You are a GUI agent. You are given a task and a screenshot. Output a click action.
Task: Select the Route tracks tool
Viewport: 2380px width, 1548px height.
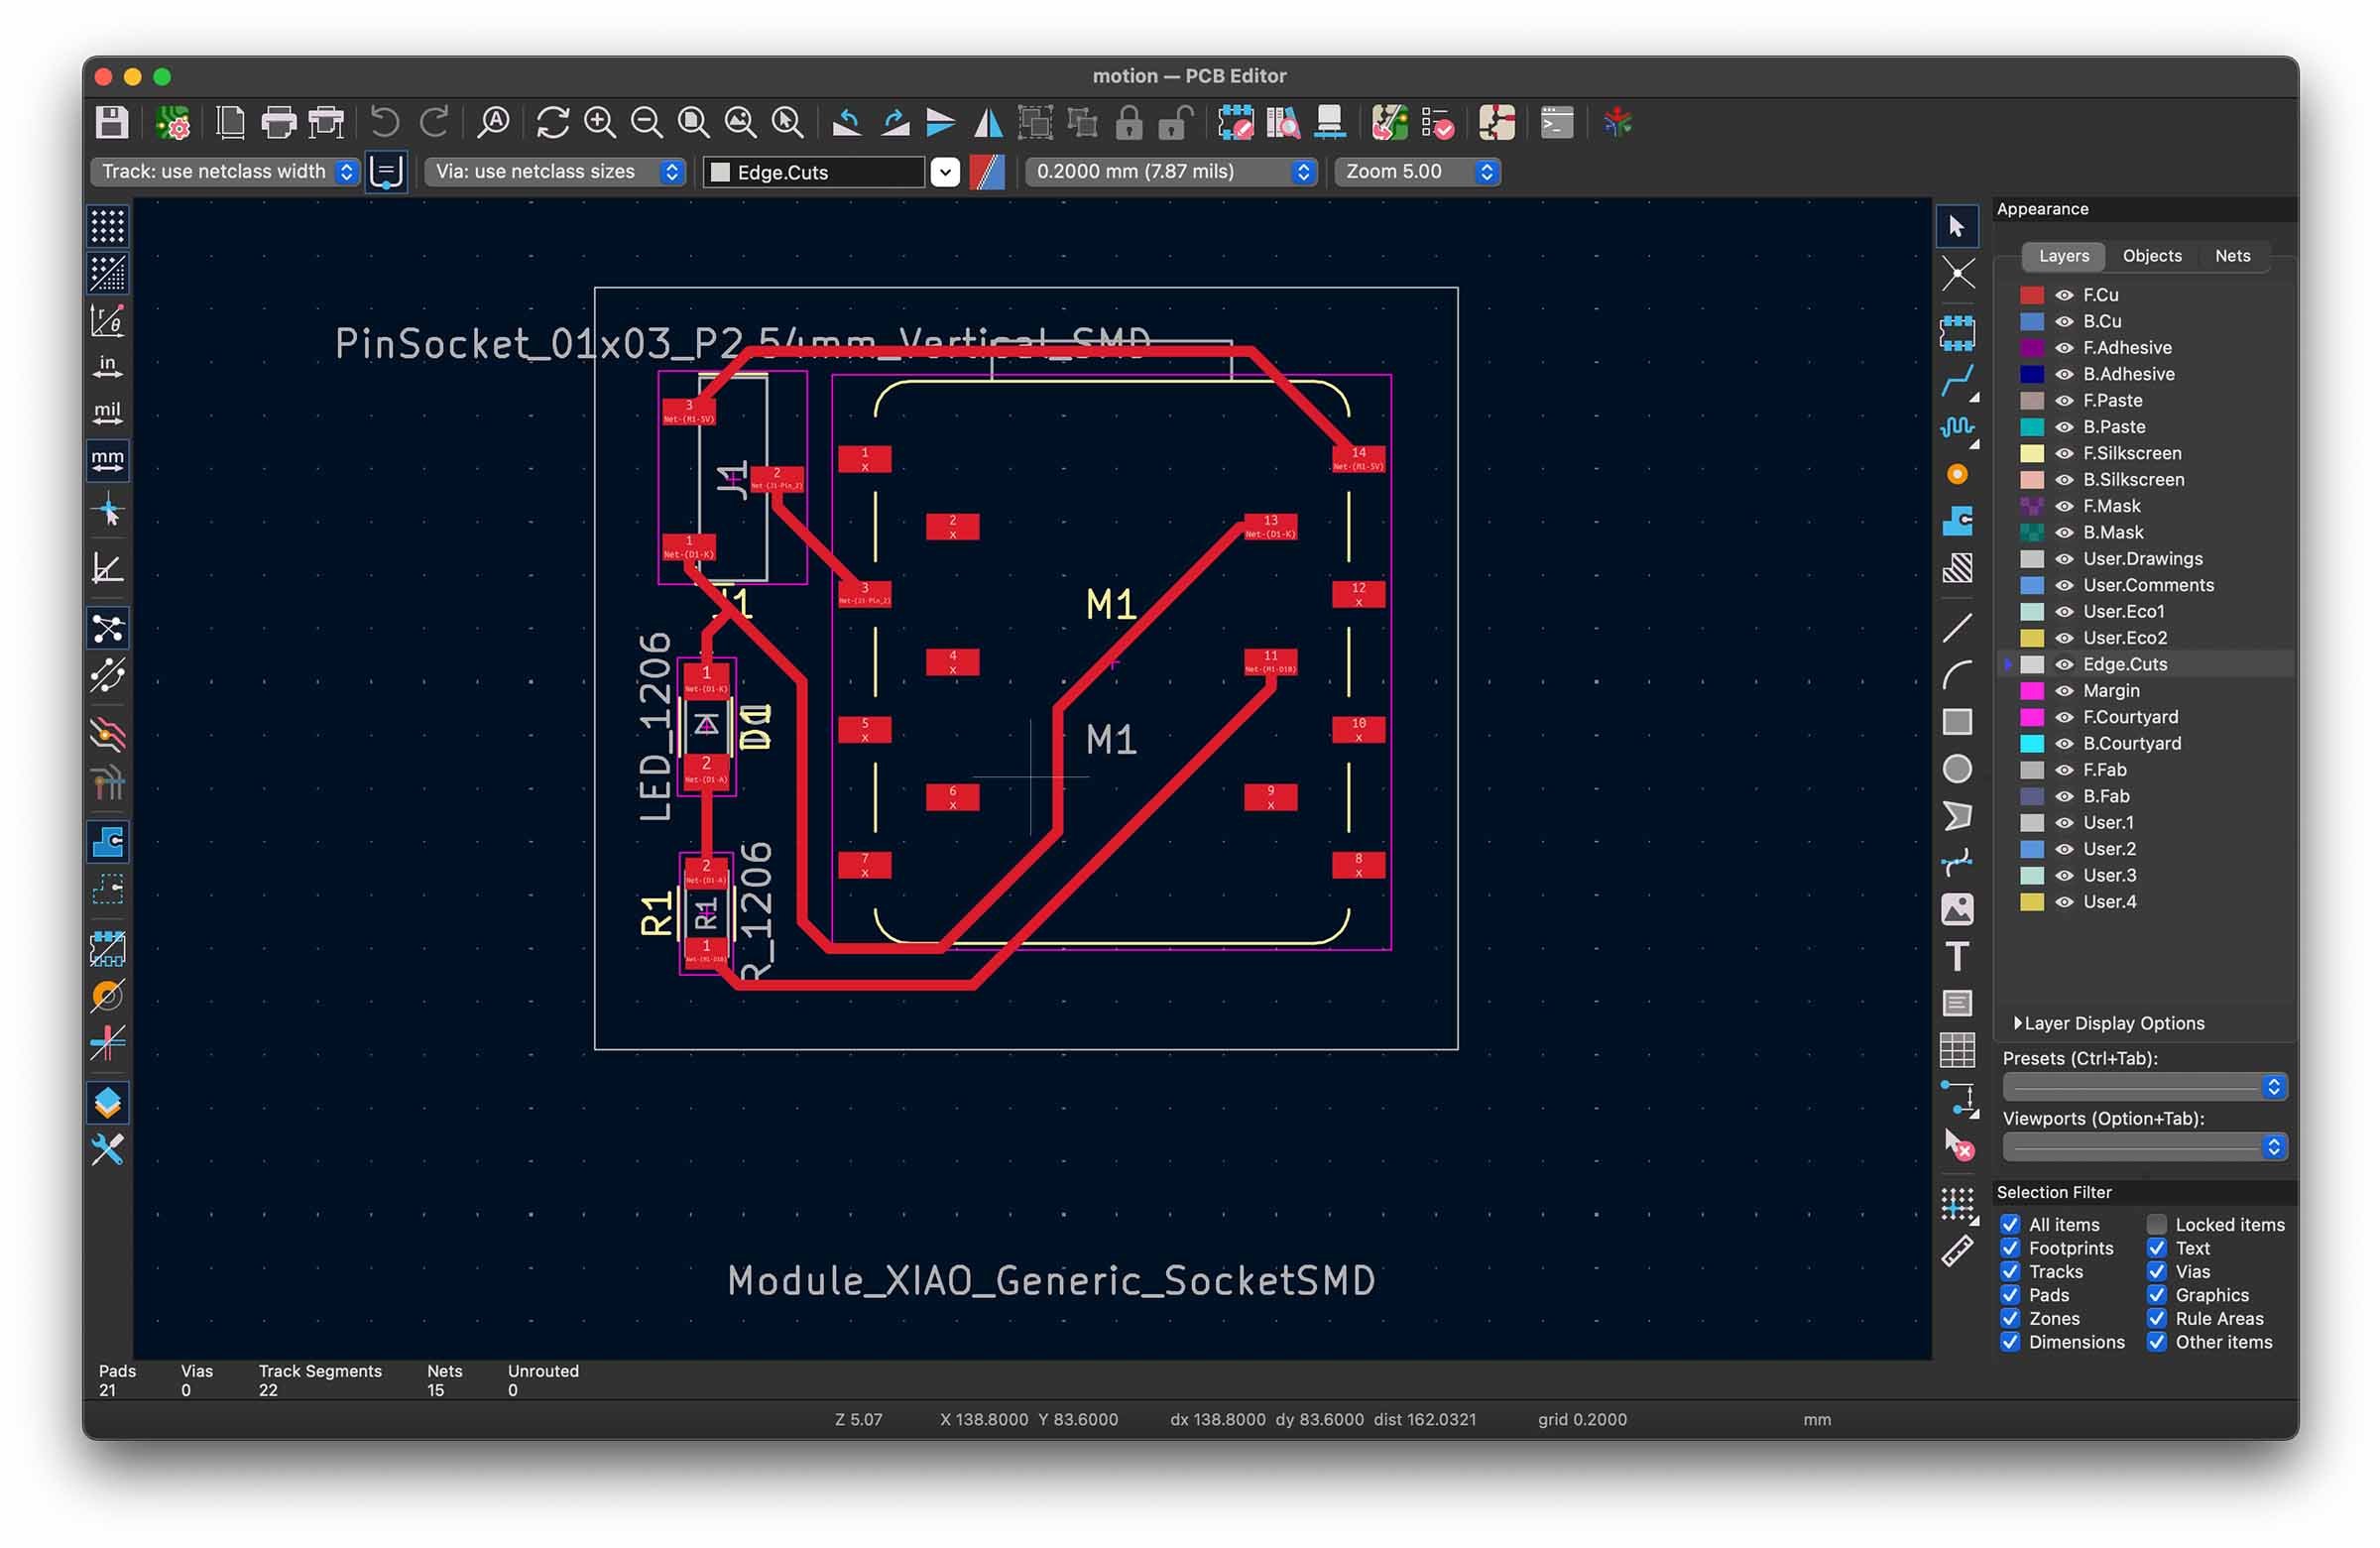click(1957, 381)
